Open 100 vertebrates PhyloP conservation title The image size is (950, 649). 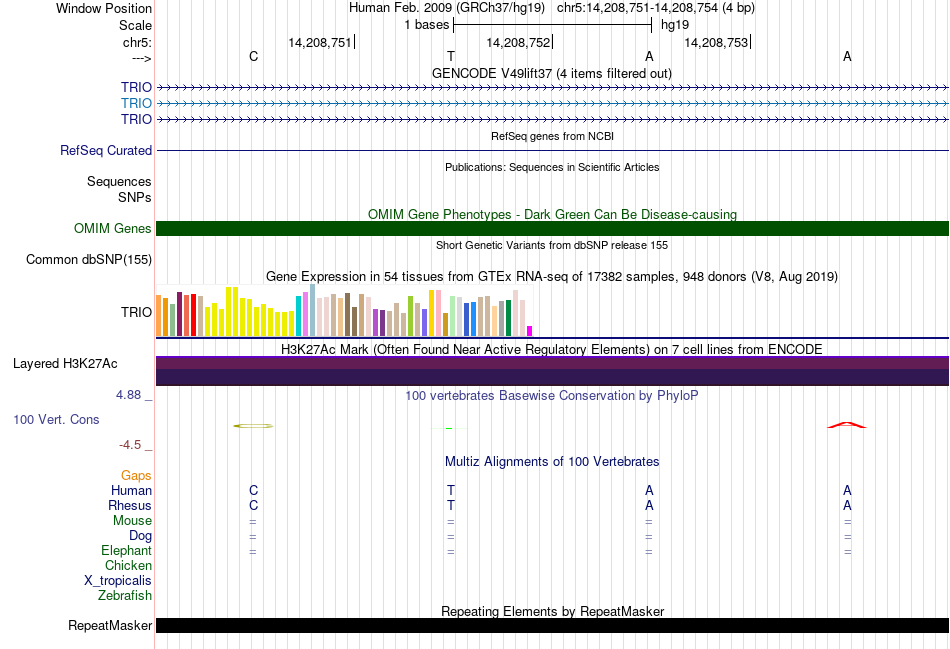click(552, 396)
